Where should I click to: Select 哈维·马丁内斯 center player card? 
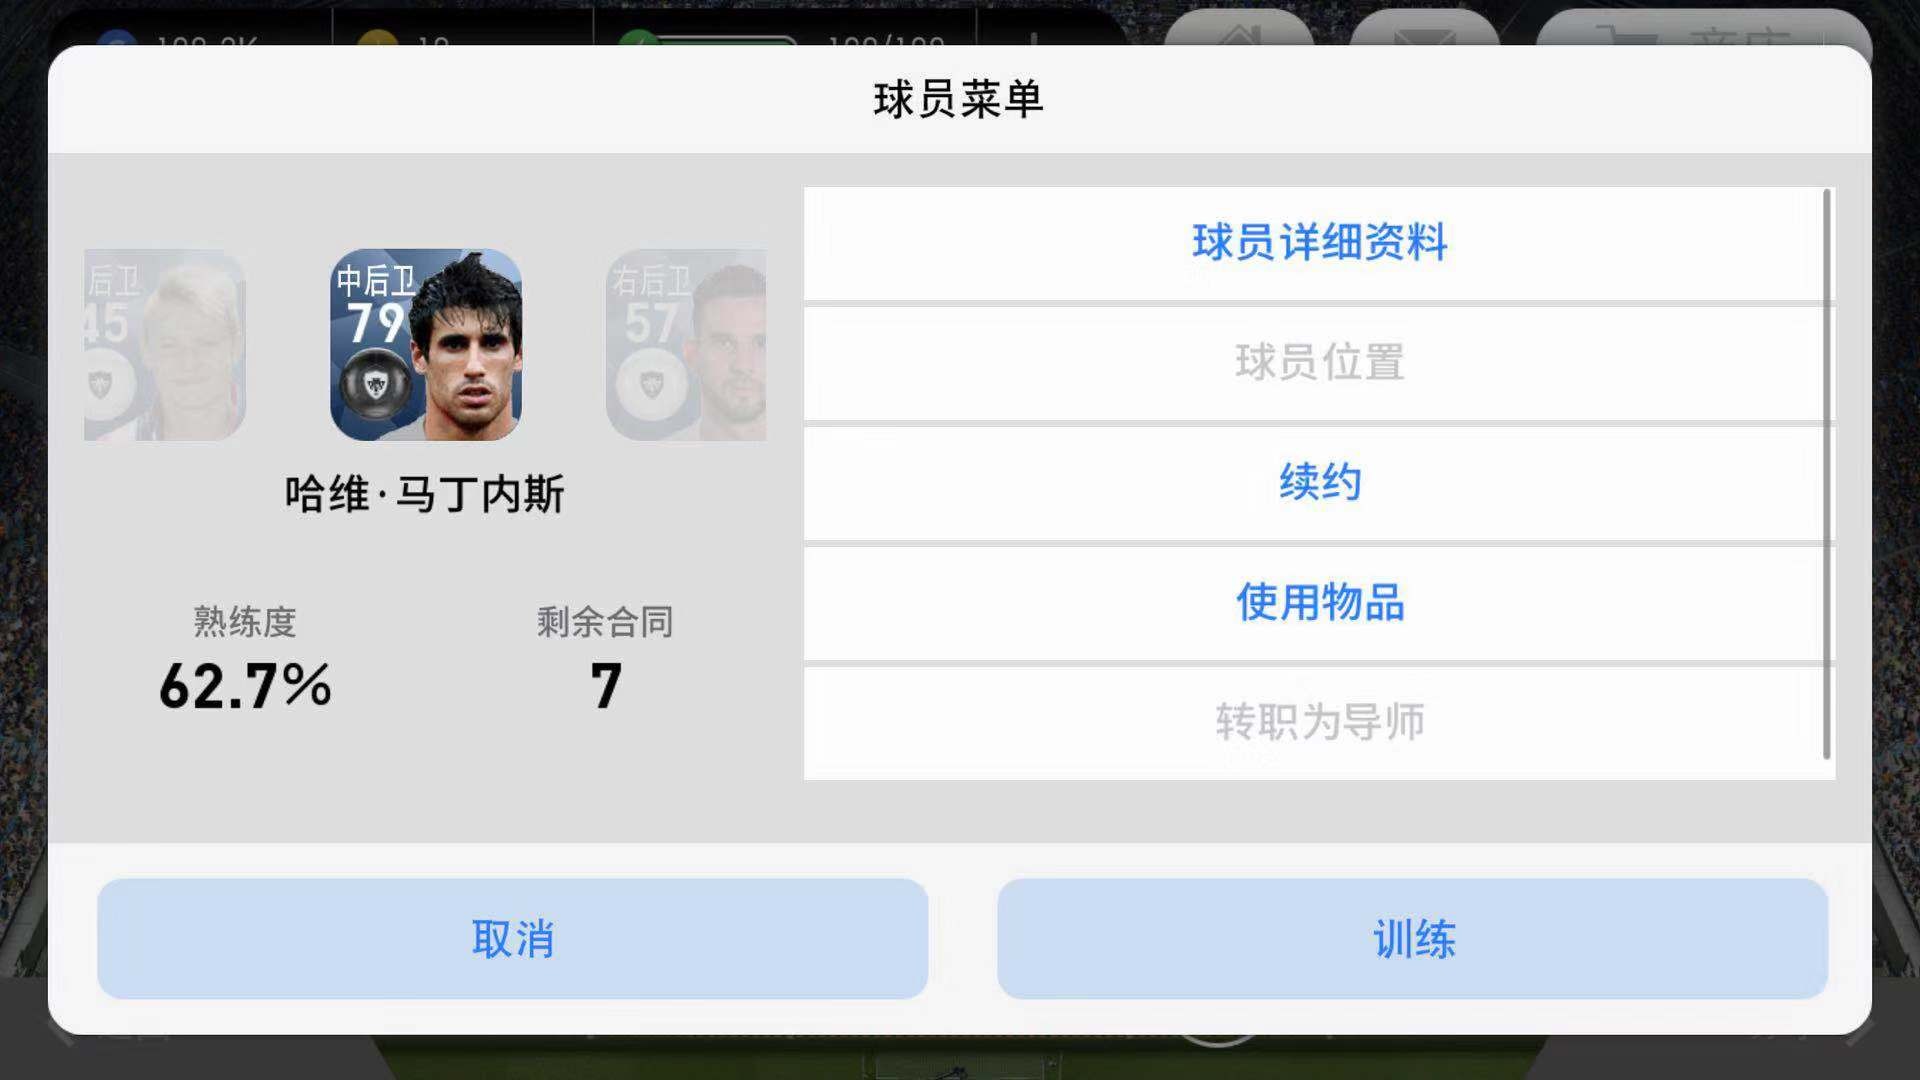[x=426, y=345]
